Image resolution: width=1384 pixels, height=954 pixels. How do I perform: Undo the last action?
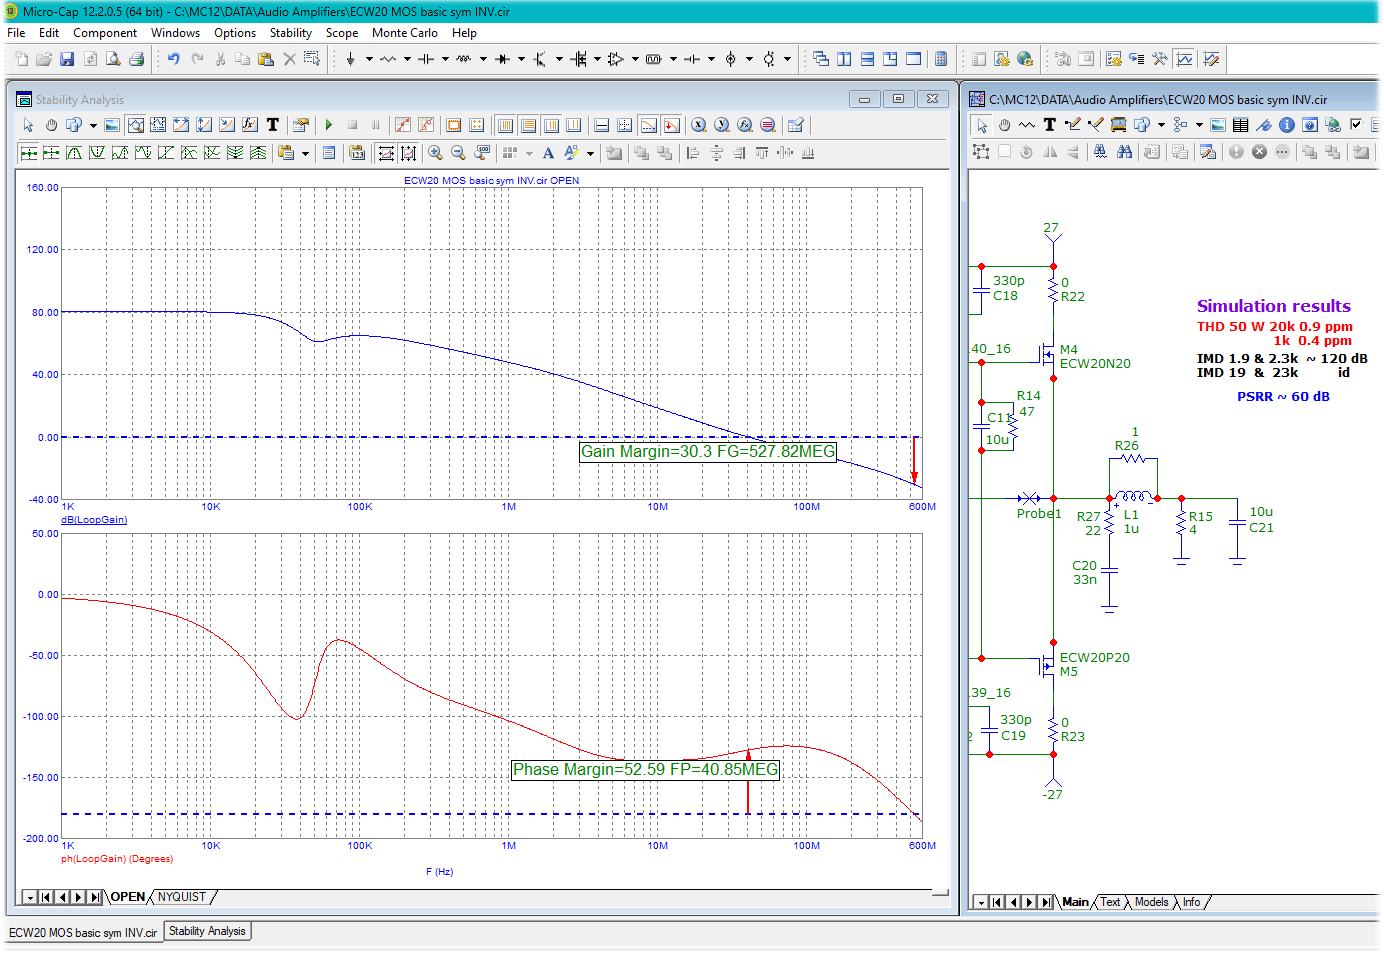tap(174, 59)
